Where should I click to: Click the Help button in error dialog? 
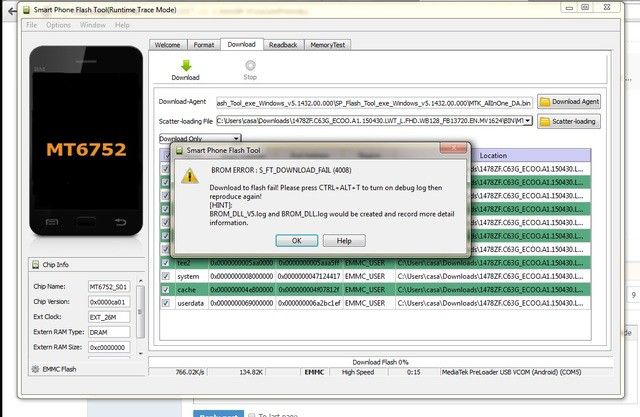(x=344, y=241)
